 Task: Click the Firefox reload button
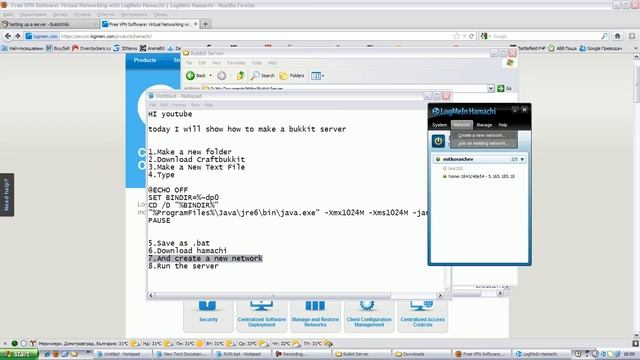click(x=471, y=36)
